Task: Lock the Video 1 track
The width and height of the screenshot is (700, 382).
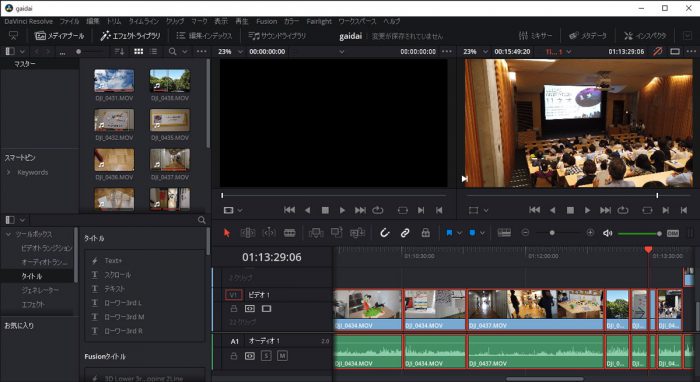Action: coord(233,309)
